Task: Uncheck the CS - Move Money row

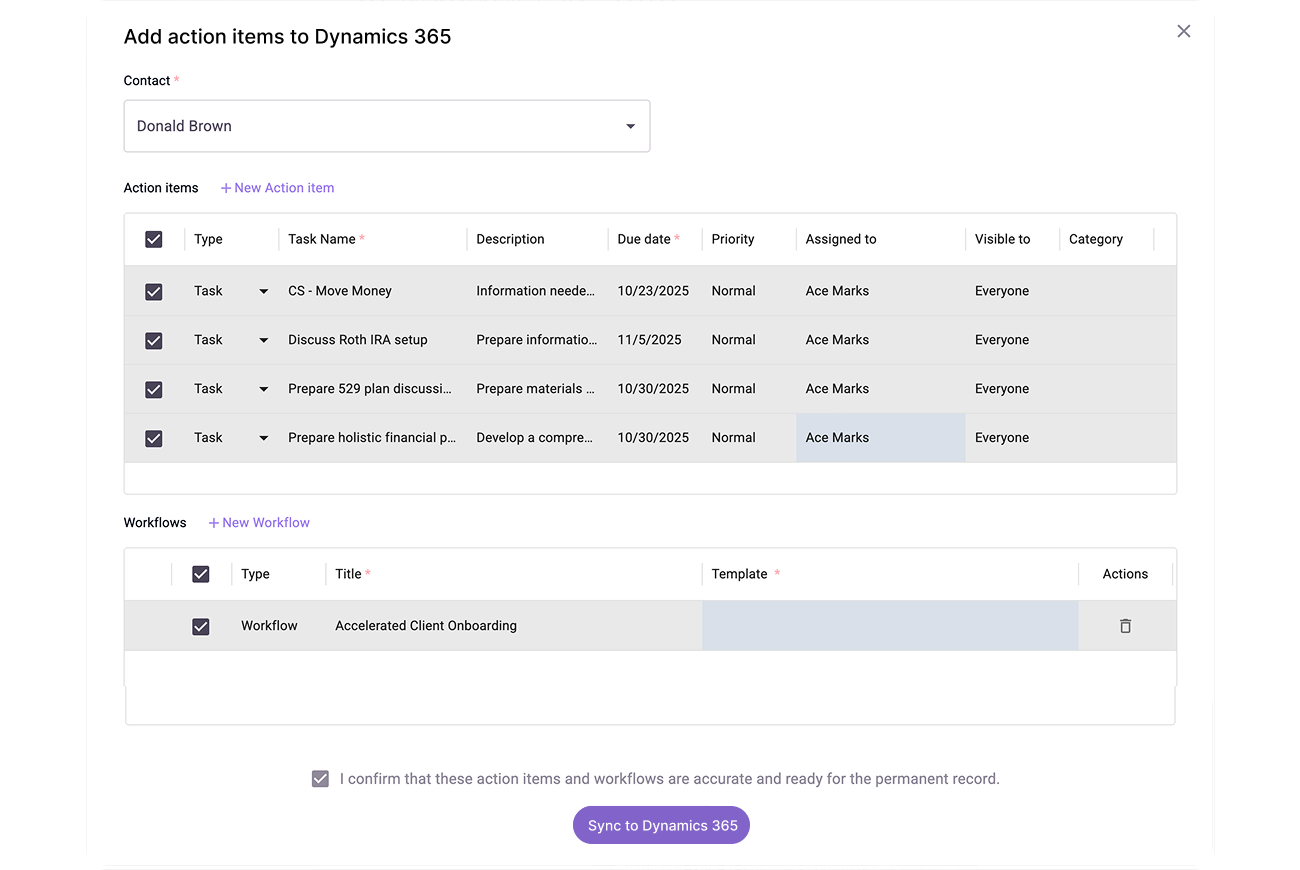Action: (154, 291)
